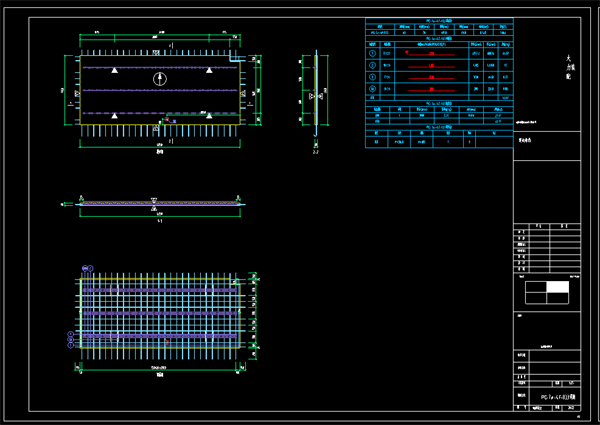This screenshot has height=425, width=600.
Task: Click the header title of the cyan schedule table
Action: click(439, 21)
